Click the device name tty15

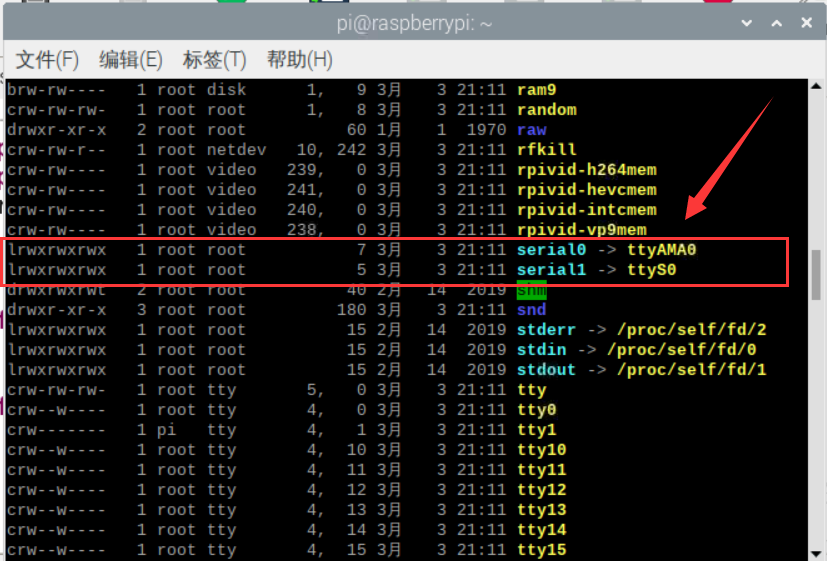pos(542,550)
